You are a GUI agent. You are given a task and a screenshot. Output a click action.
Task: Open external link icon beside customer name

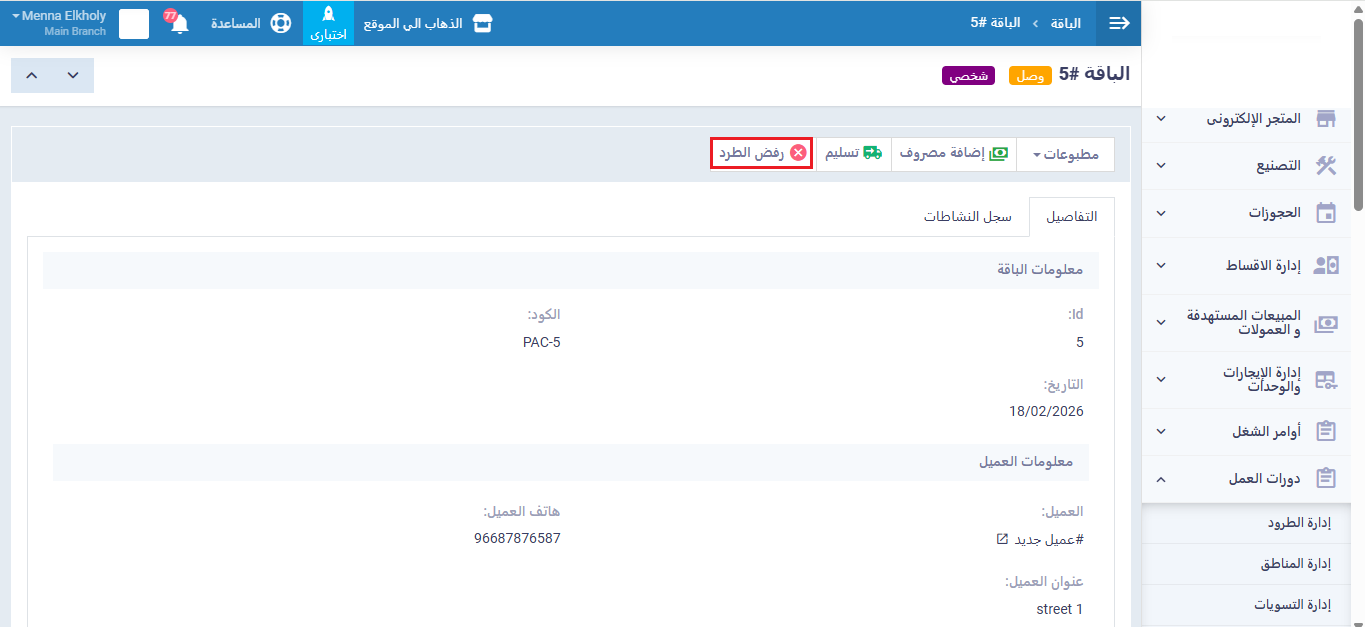pyautogui.click(x=1002, y=539)
